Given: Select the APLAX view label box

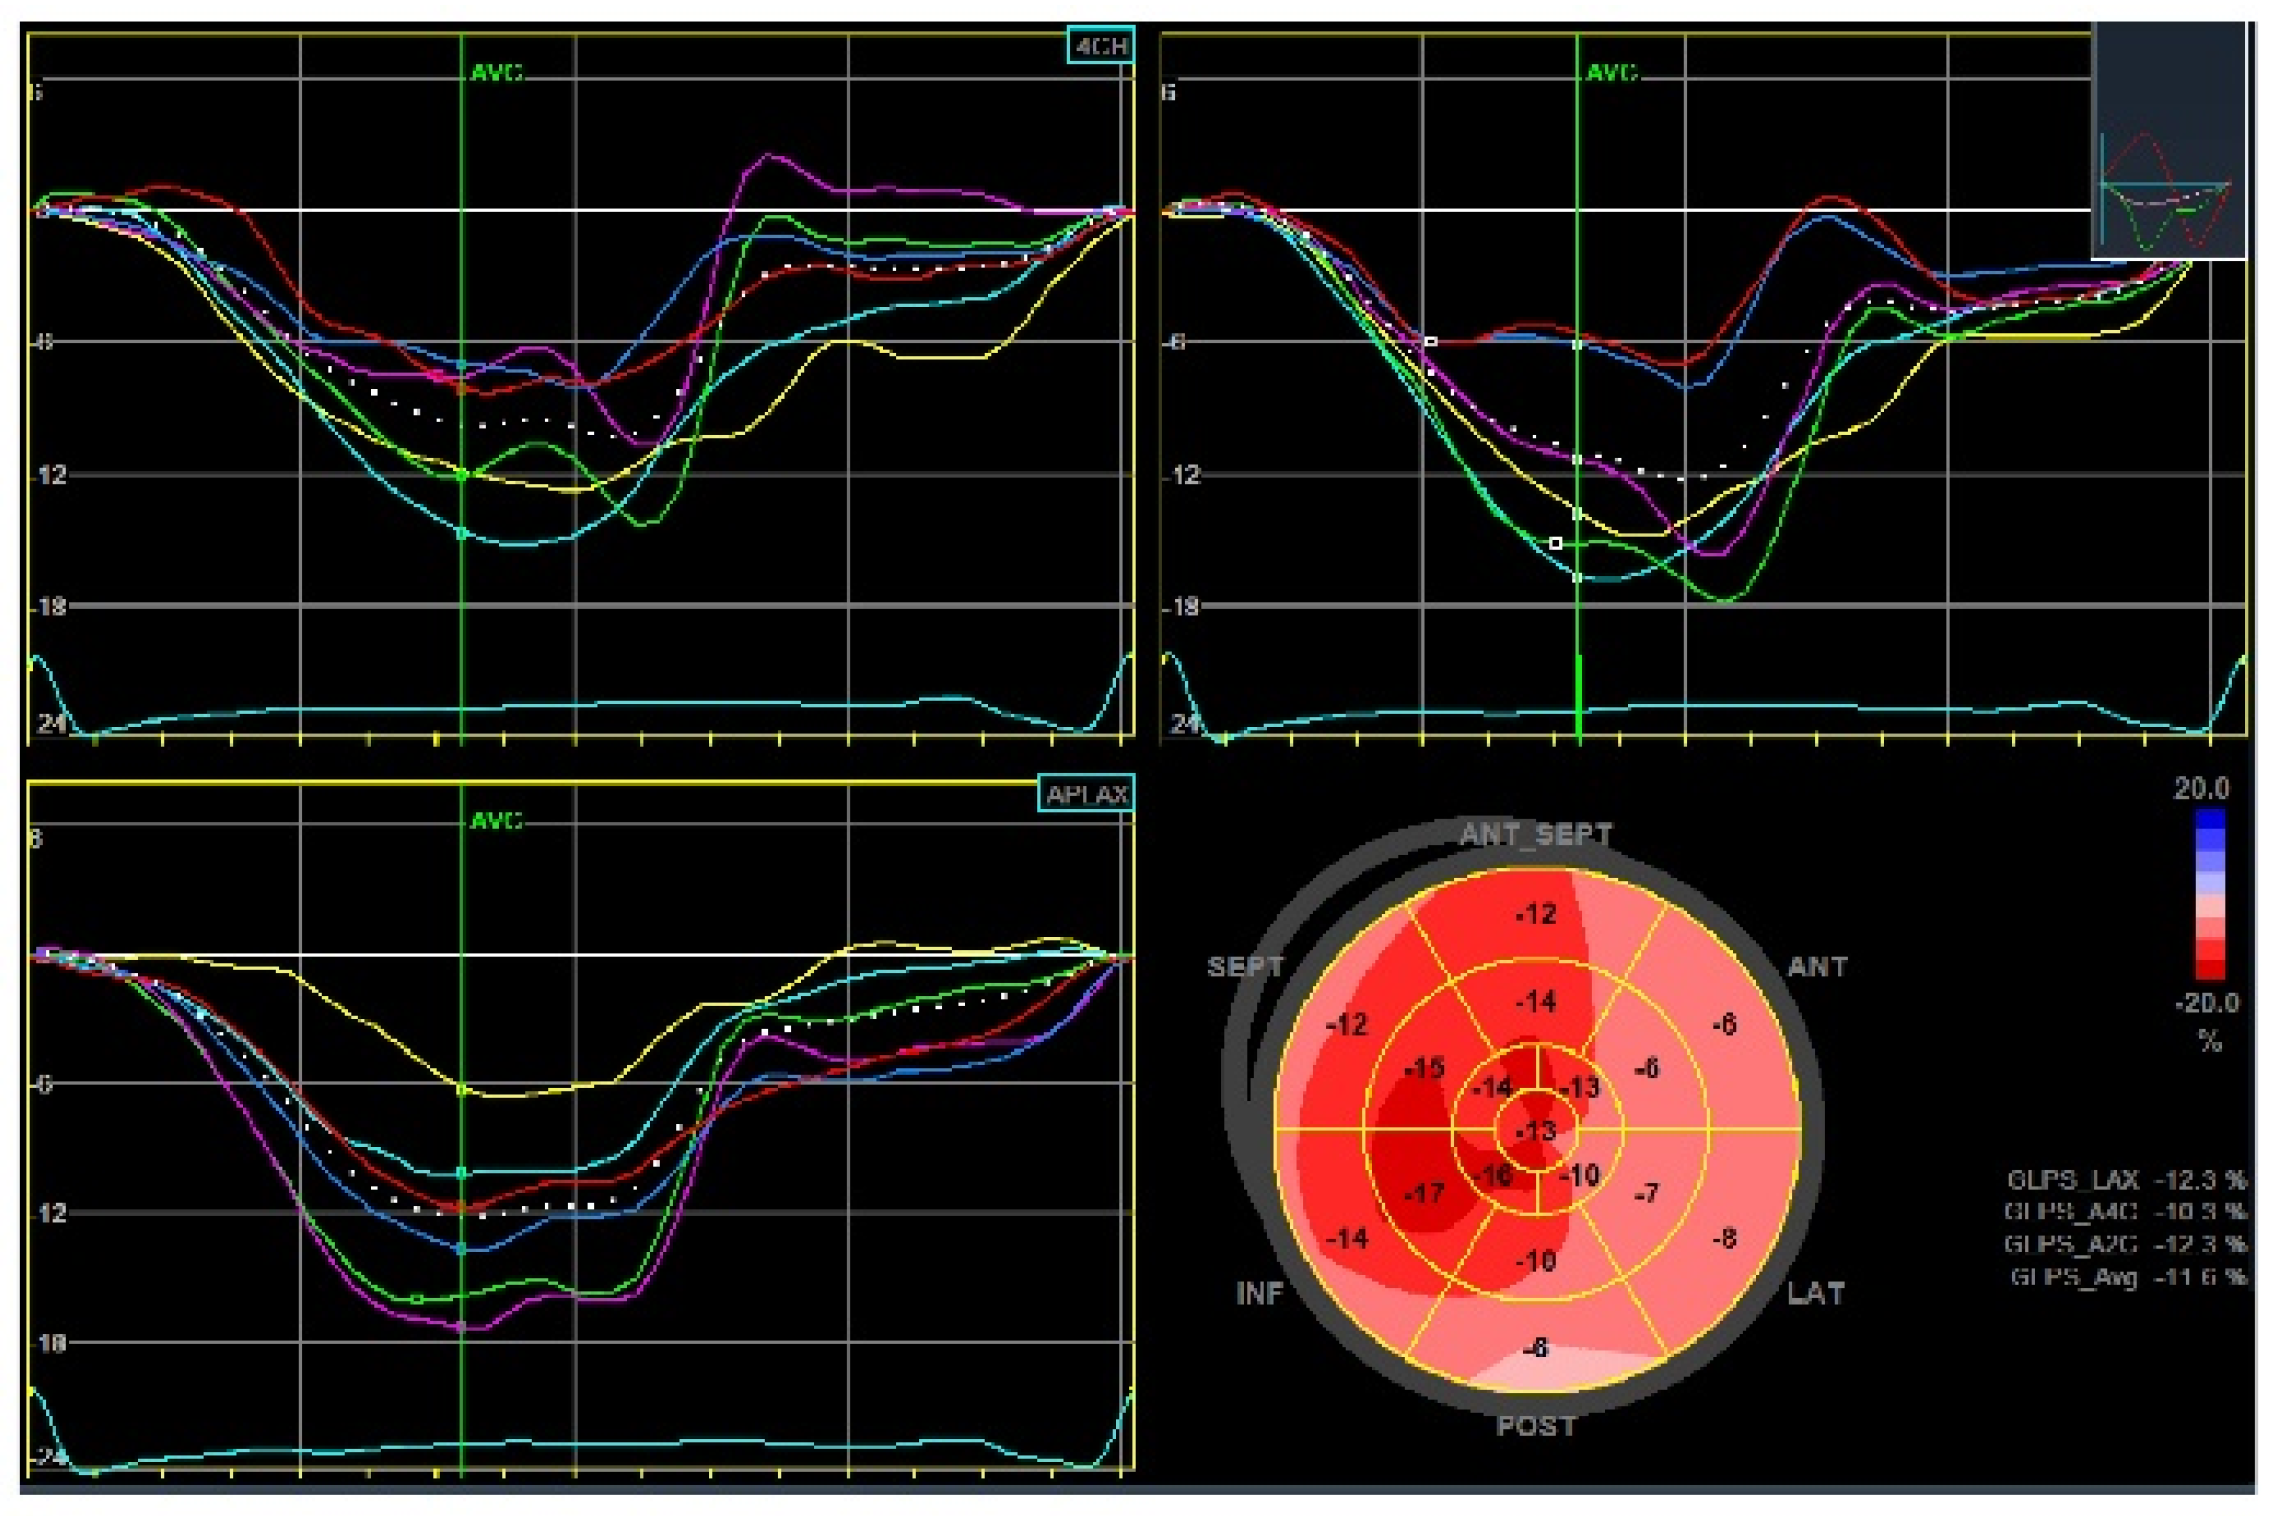Looking at the screenshot, I should (x=1085, y=795).
